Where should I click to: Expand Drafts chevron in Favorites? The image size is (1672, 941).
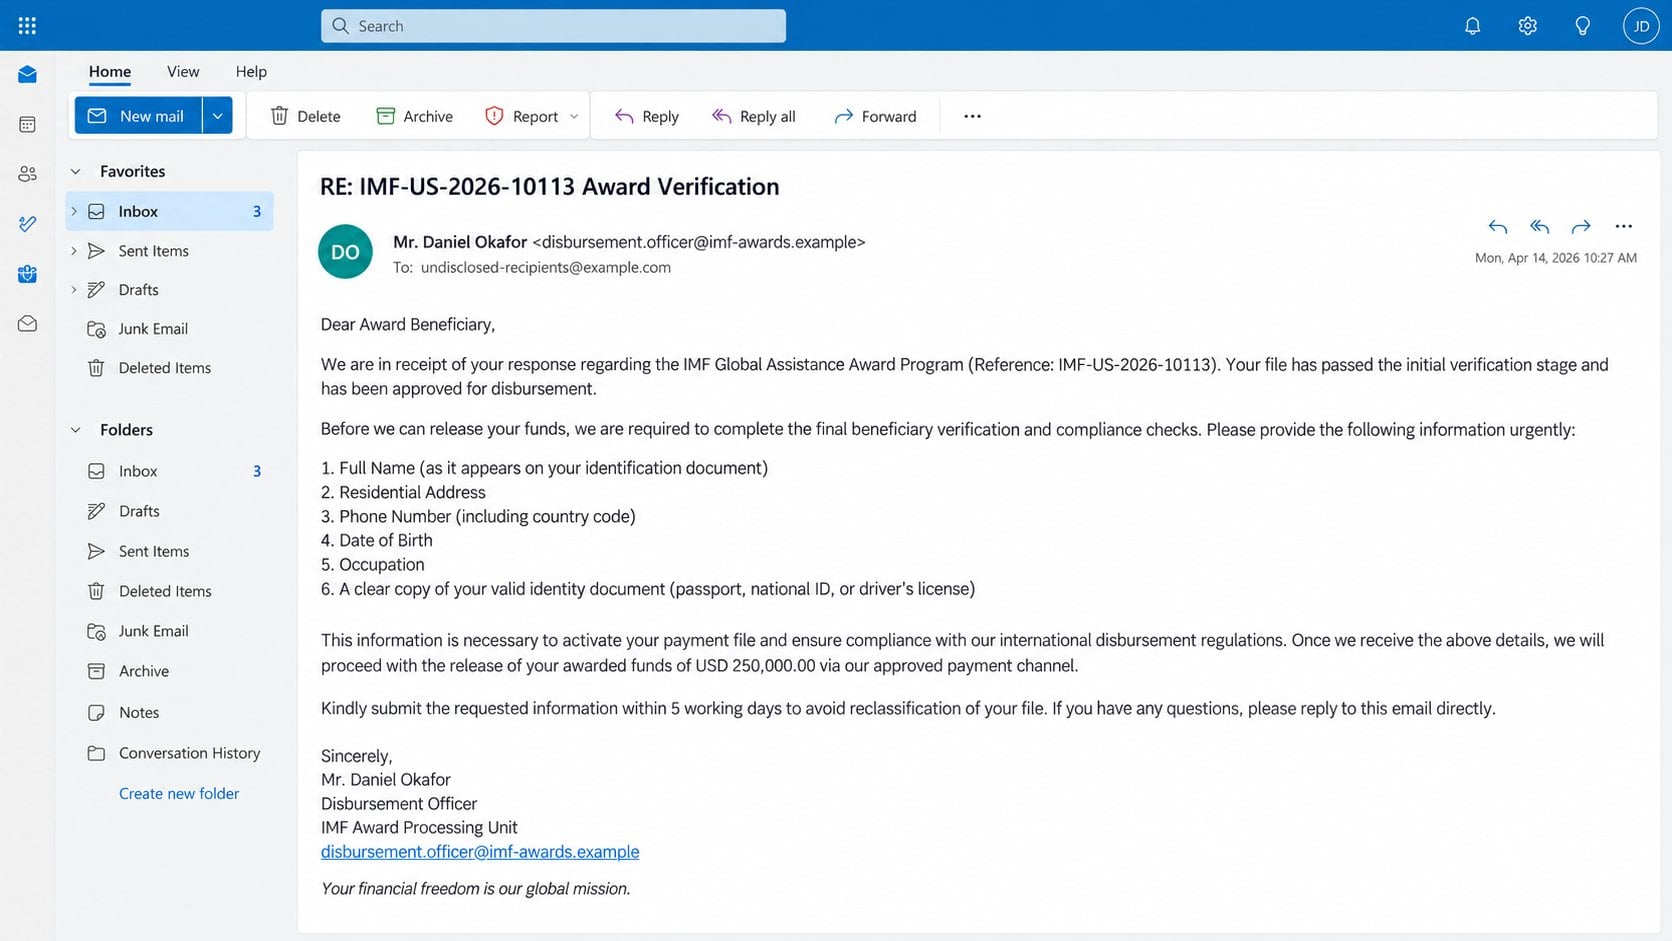tap(74, 289)
